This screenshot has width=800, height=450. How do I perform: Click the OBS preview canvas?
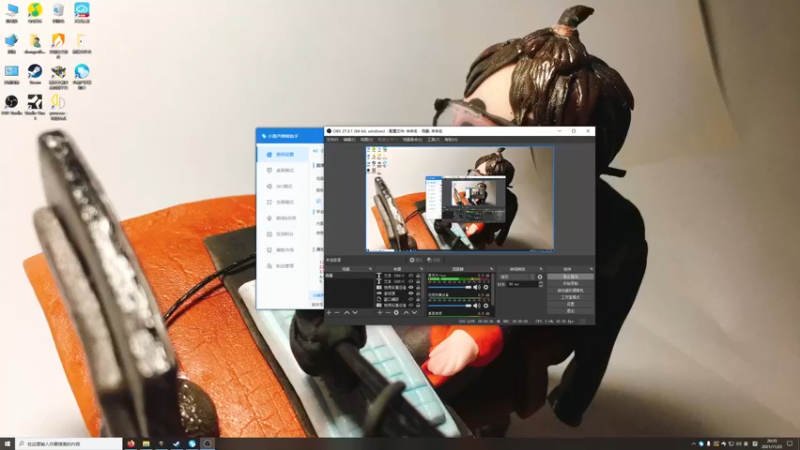point(460,199)
